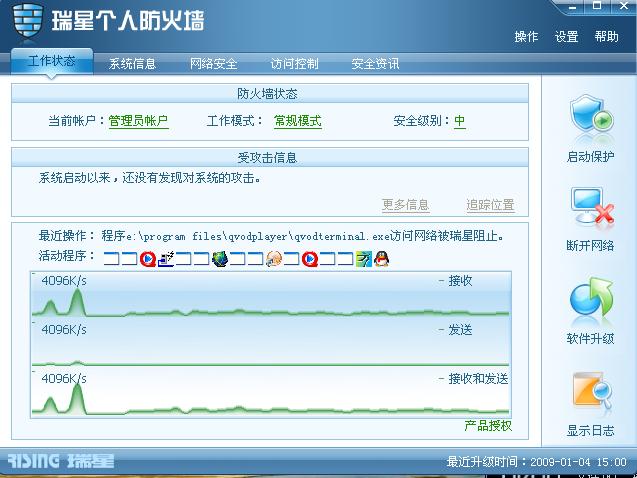Click the 发送 traffic graph
This screenshot has height=478, width=637.
271,343
